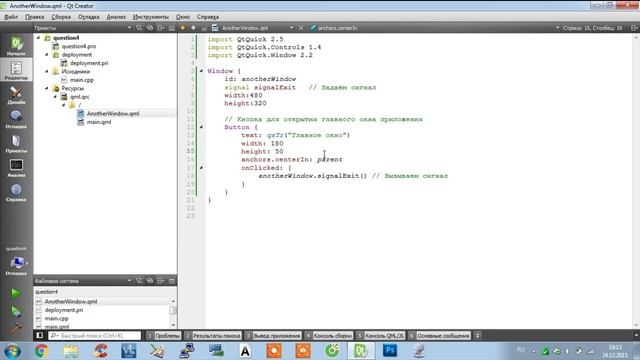Switch to the Начало welcome mode
The image size is (640, 360).
[16, 45]
